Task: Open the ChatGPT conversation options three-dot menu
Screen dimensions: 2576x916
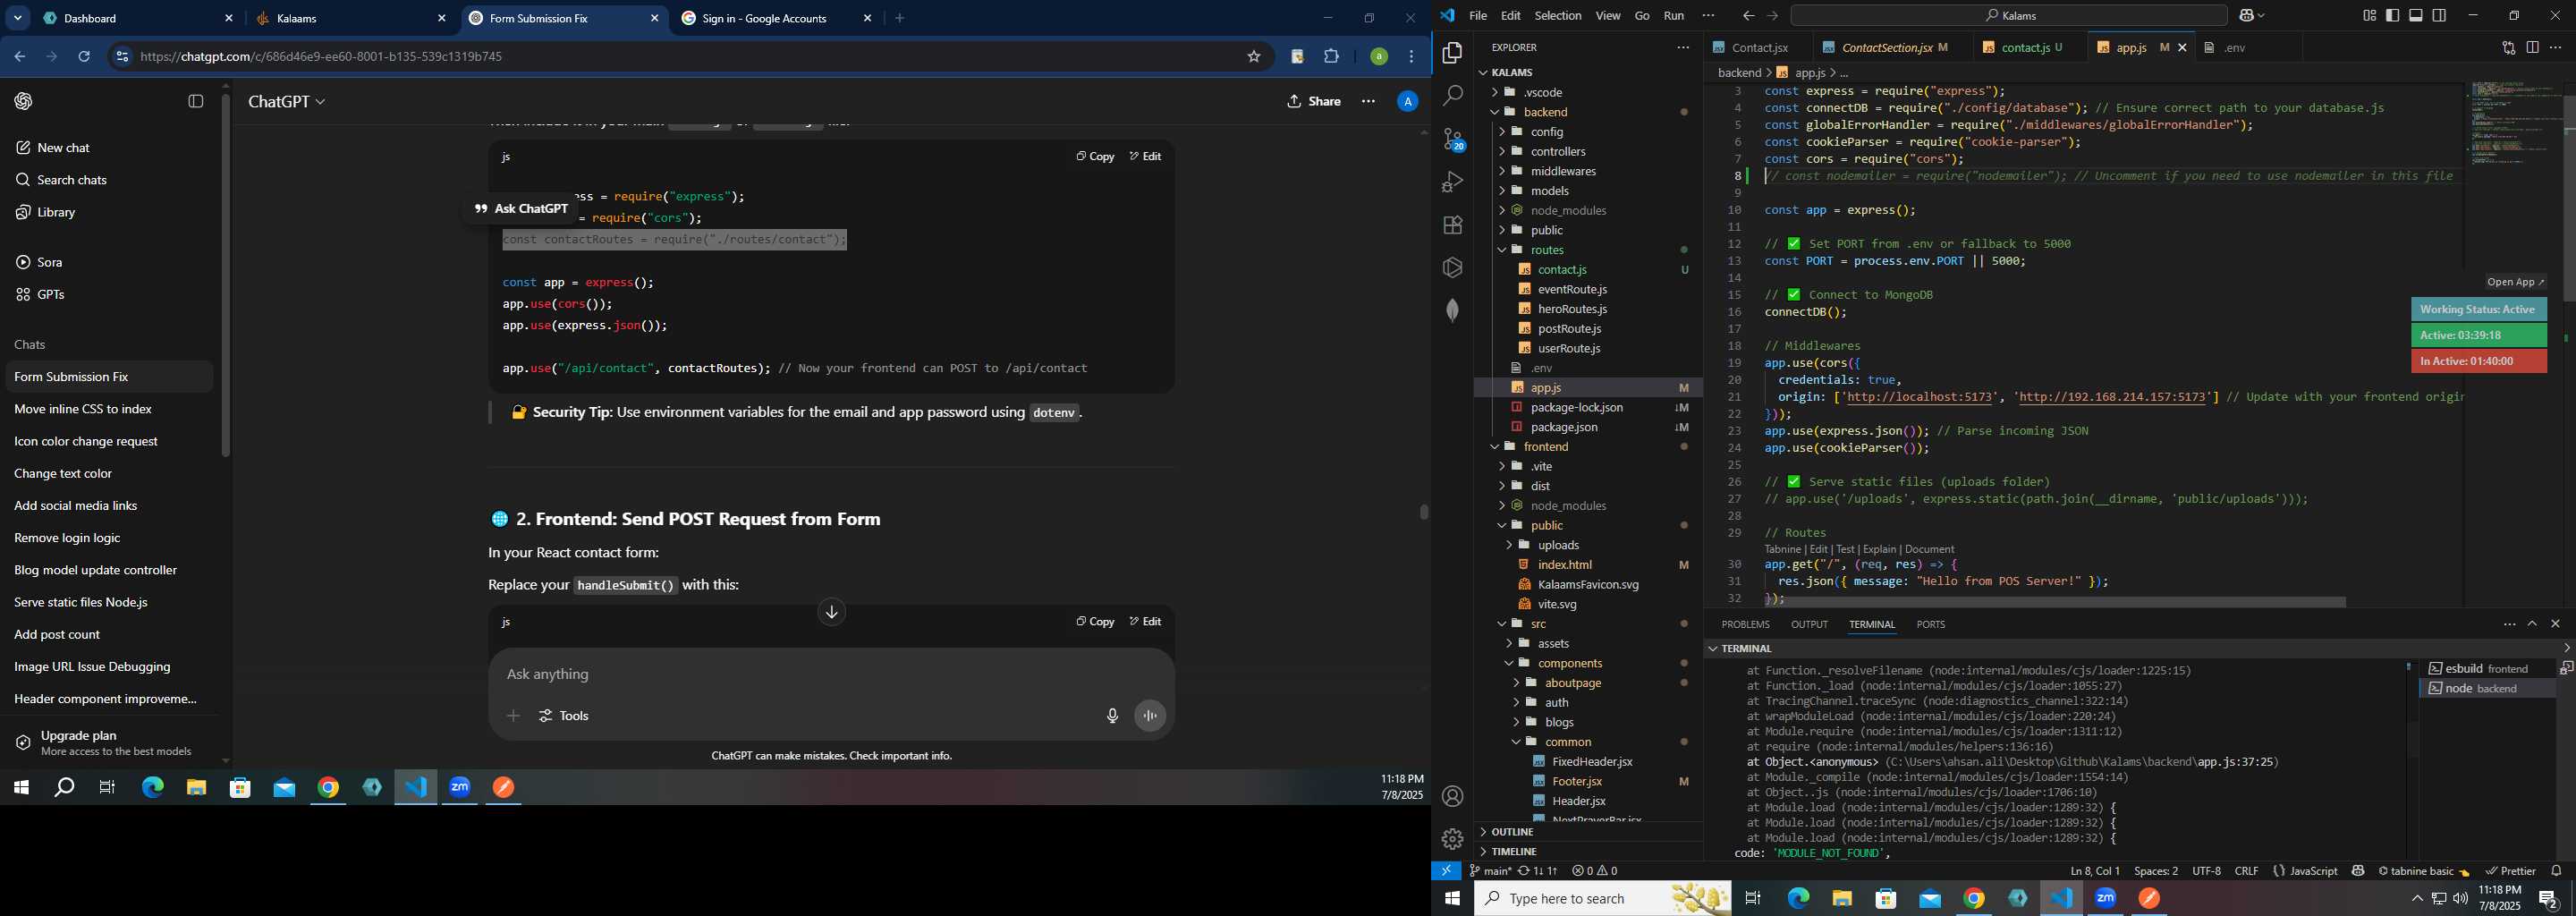Action: [x=1368, y=101]
